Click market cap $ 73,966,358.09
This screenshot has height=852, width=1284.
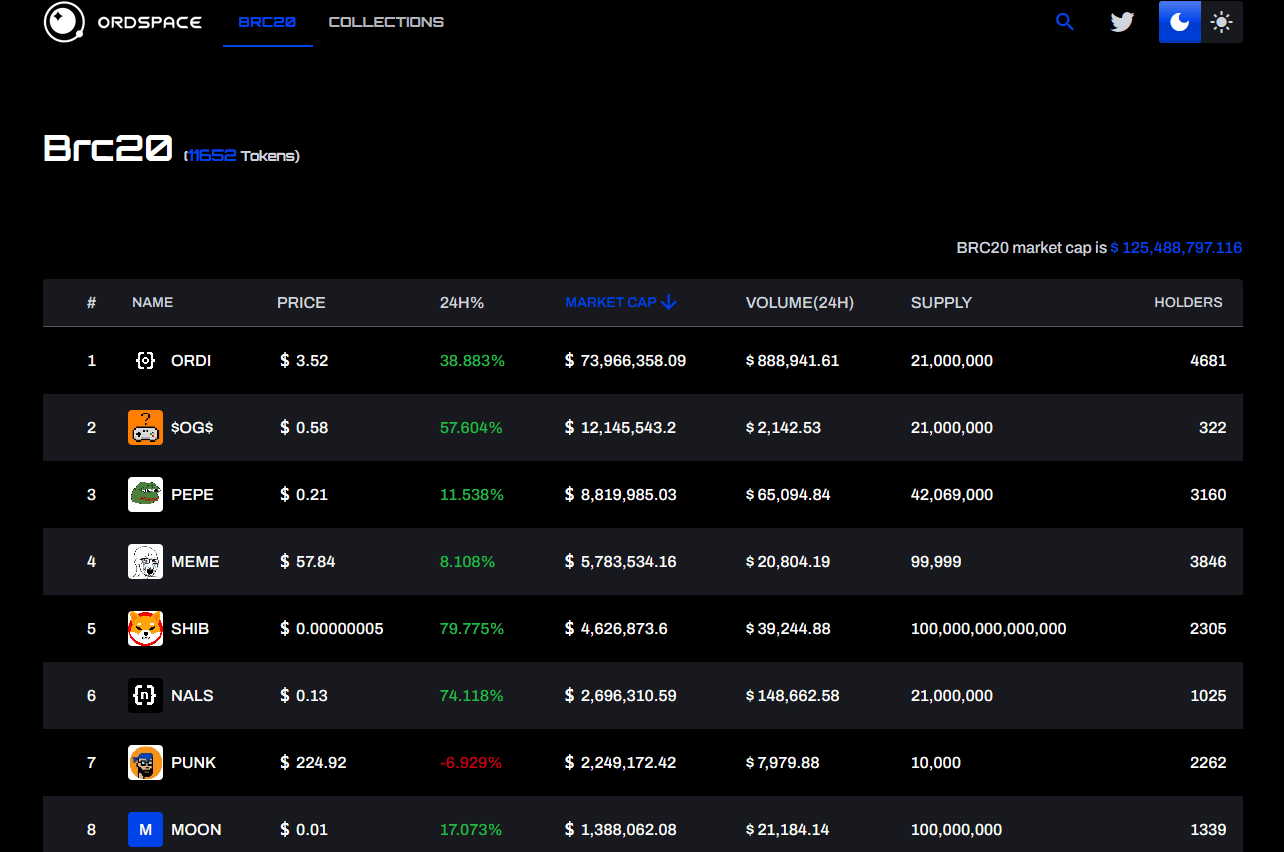pos(625,360)
